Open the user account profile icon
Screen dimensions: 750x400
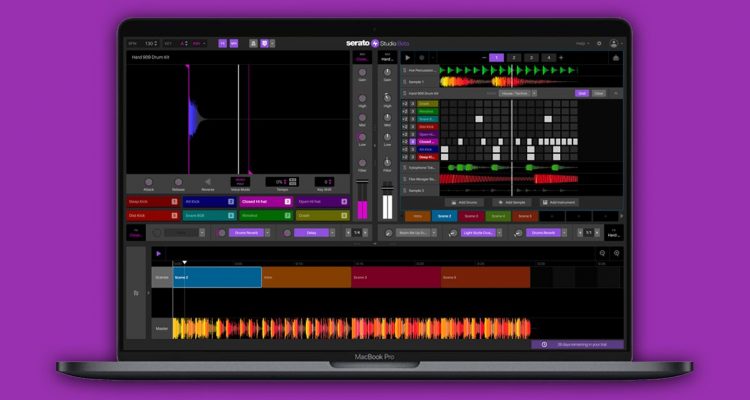click(x=614, y=44)
